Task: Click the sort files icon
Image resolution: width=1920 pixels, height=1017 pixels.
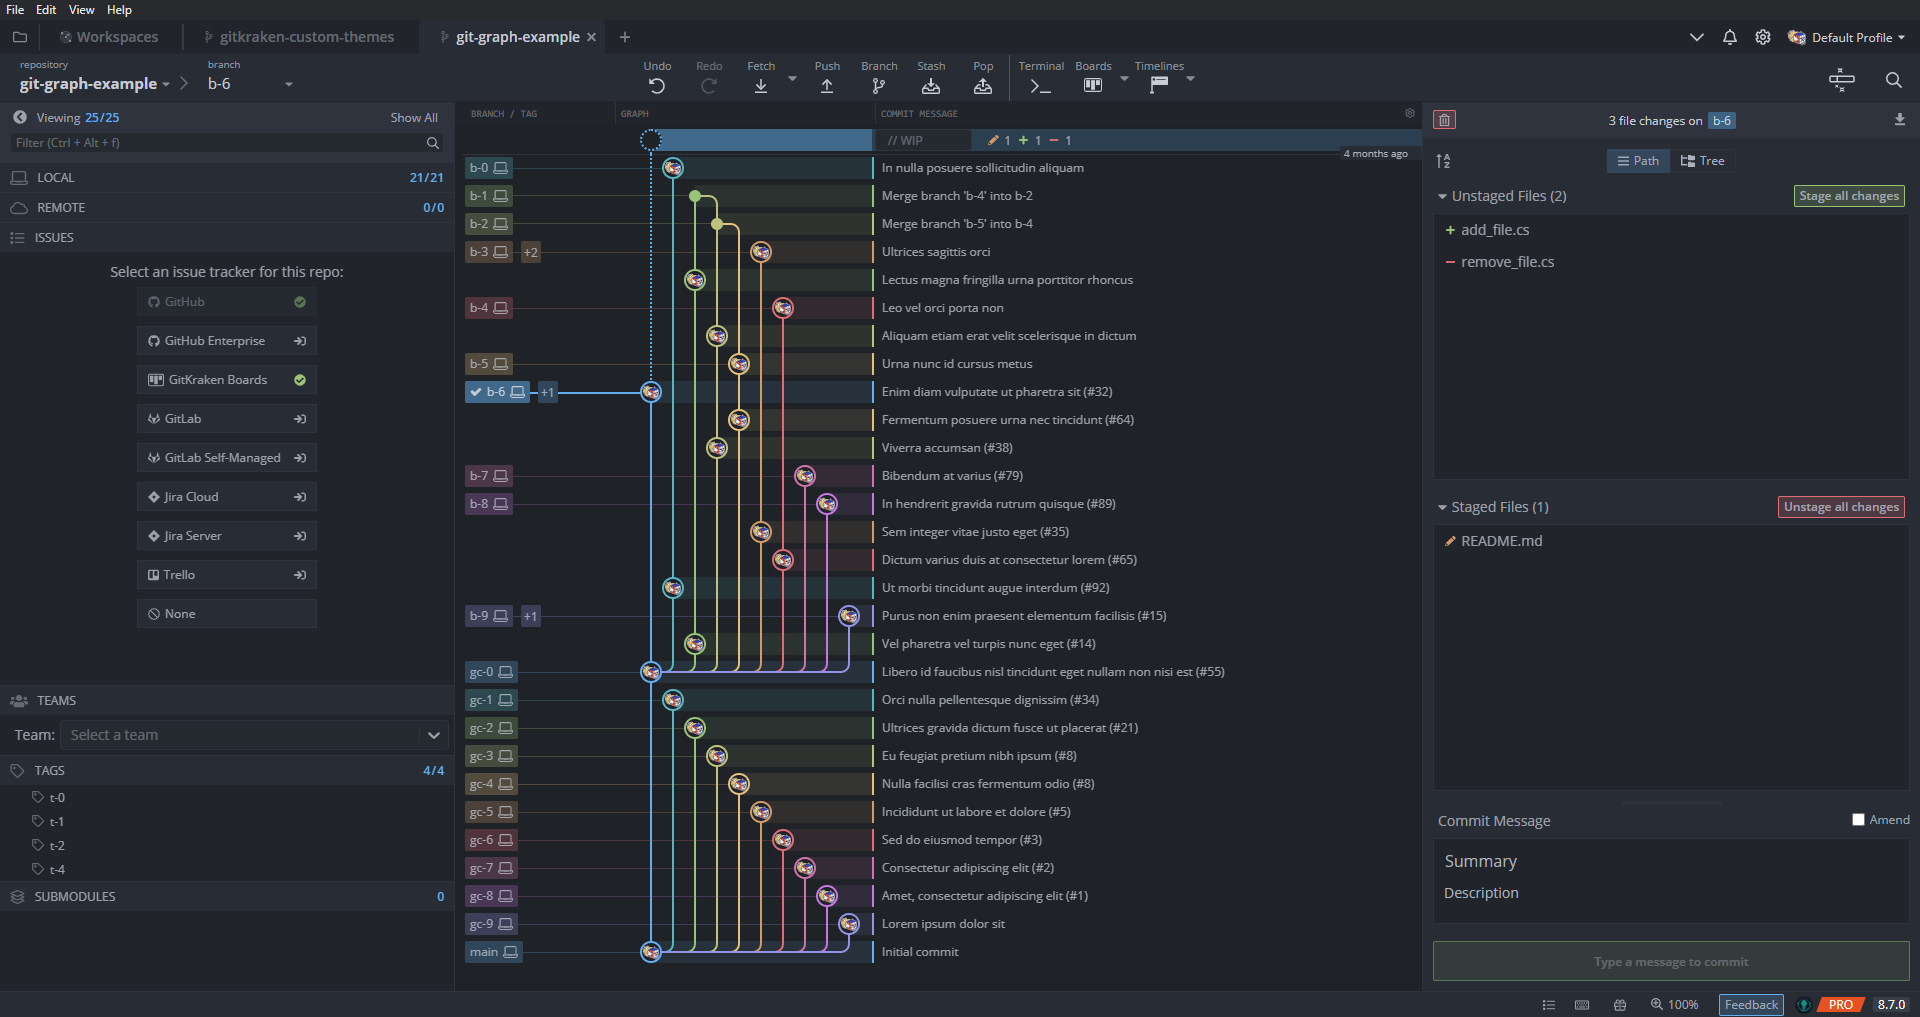Action: (1443, 161)
